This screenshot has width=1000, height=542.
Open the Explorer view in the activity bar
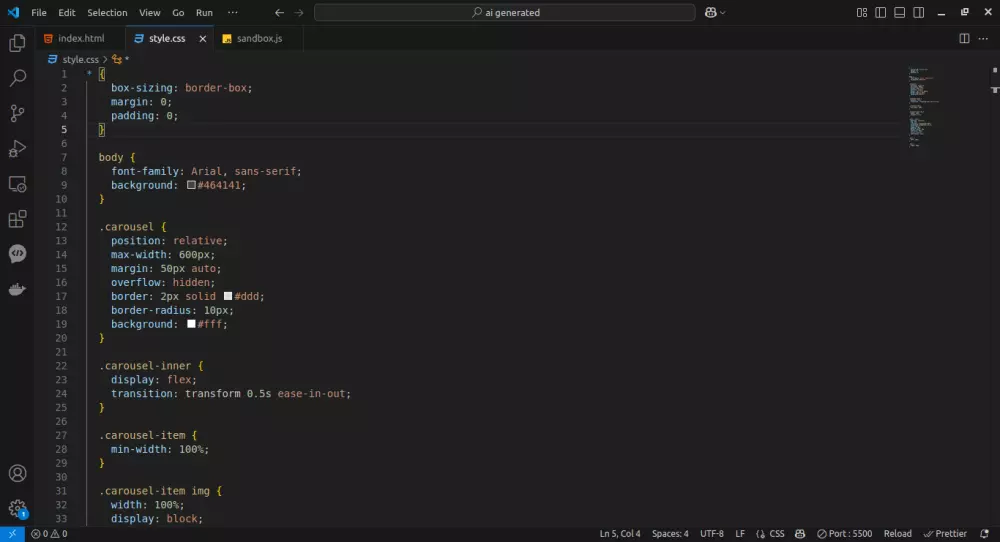point(17,43)
